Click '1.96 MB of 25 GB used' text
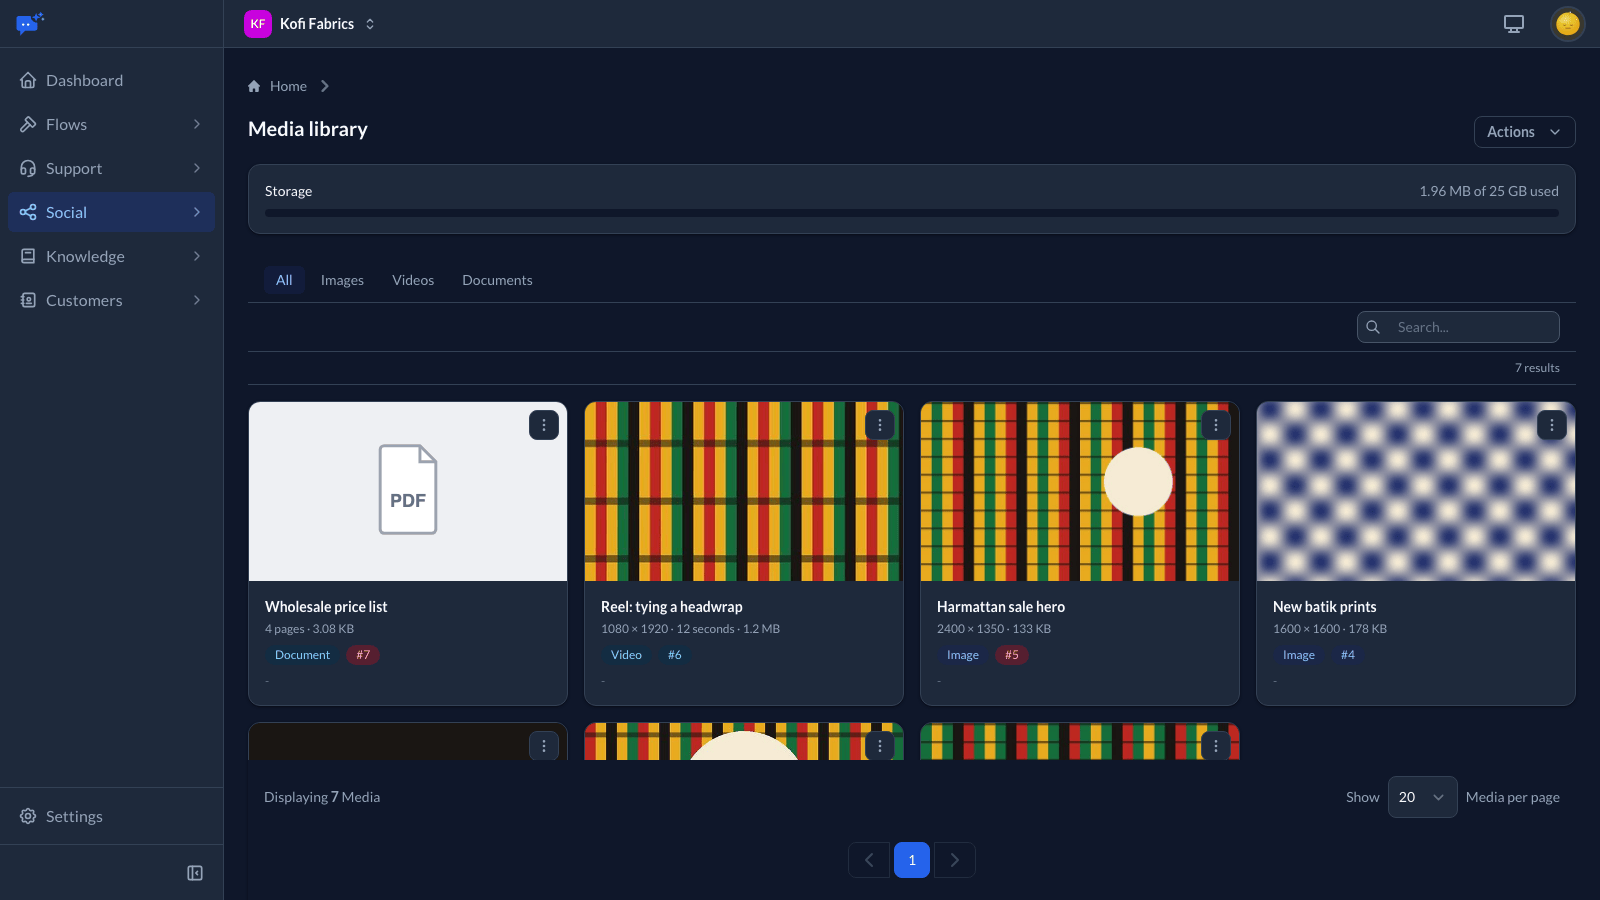Screen dimensions: 1600x900 click(1489, 191)
